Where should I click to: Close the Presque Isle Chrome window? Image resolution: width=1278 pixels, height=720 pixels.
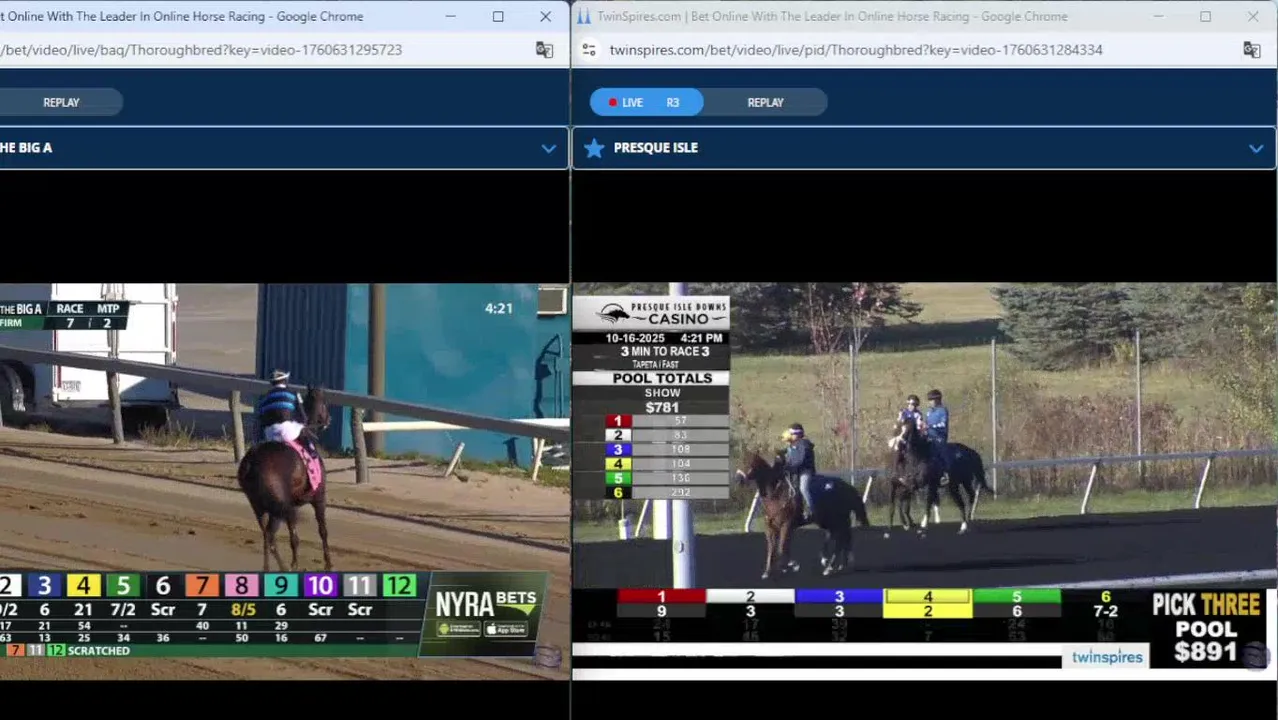(x=1253, y=17)
